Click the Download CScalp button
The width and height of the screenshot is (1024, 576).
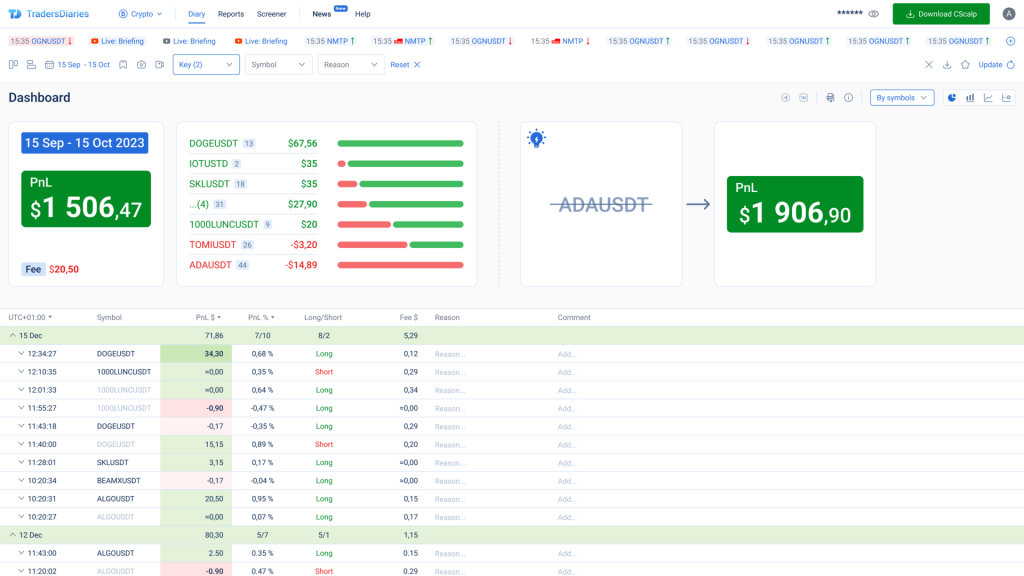[x=940, y=14]
